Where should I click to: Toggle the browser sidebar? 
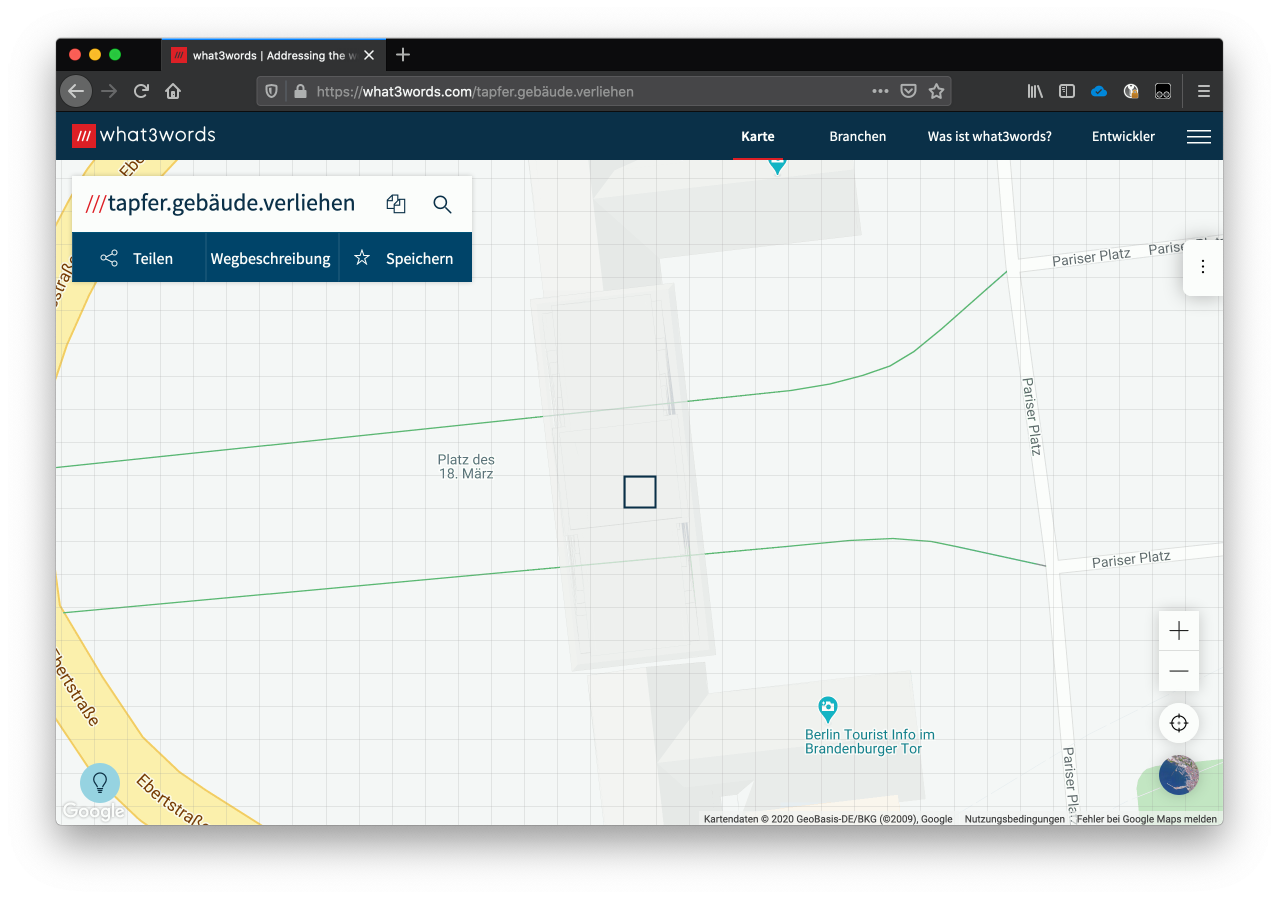coord(1067,91)
